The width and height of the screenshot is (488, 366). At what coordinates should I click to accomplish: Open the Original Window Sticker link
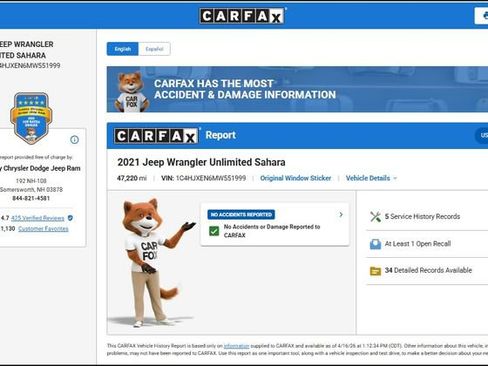(296, 178)
